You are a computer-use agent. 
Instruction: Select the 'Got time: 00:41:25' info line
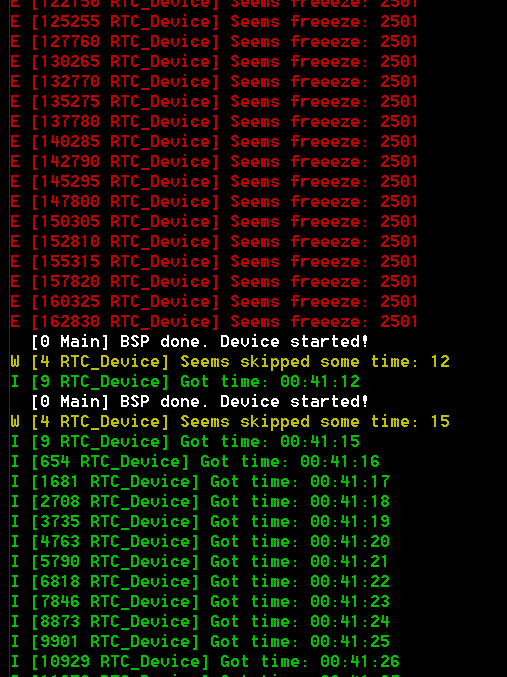click(200, 642)
